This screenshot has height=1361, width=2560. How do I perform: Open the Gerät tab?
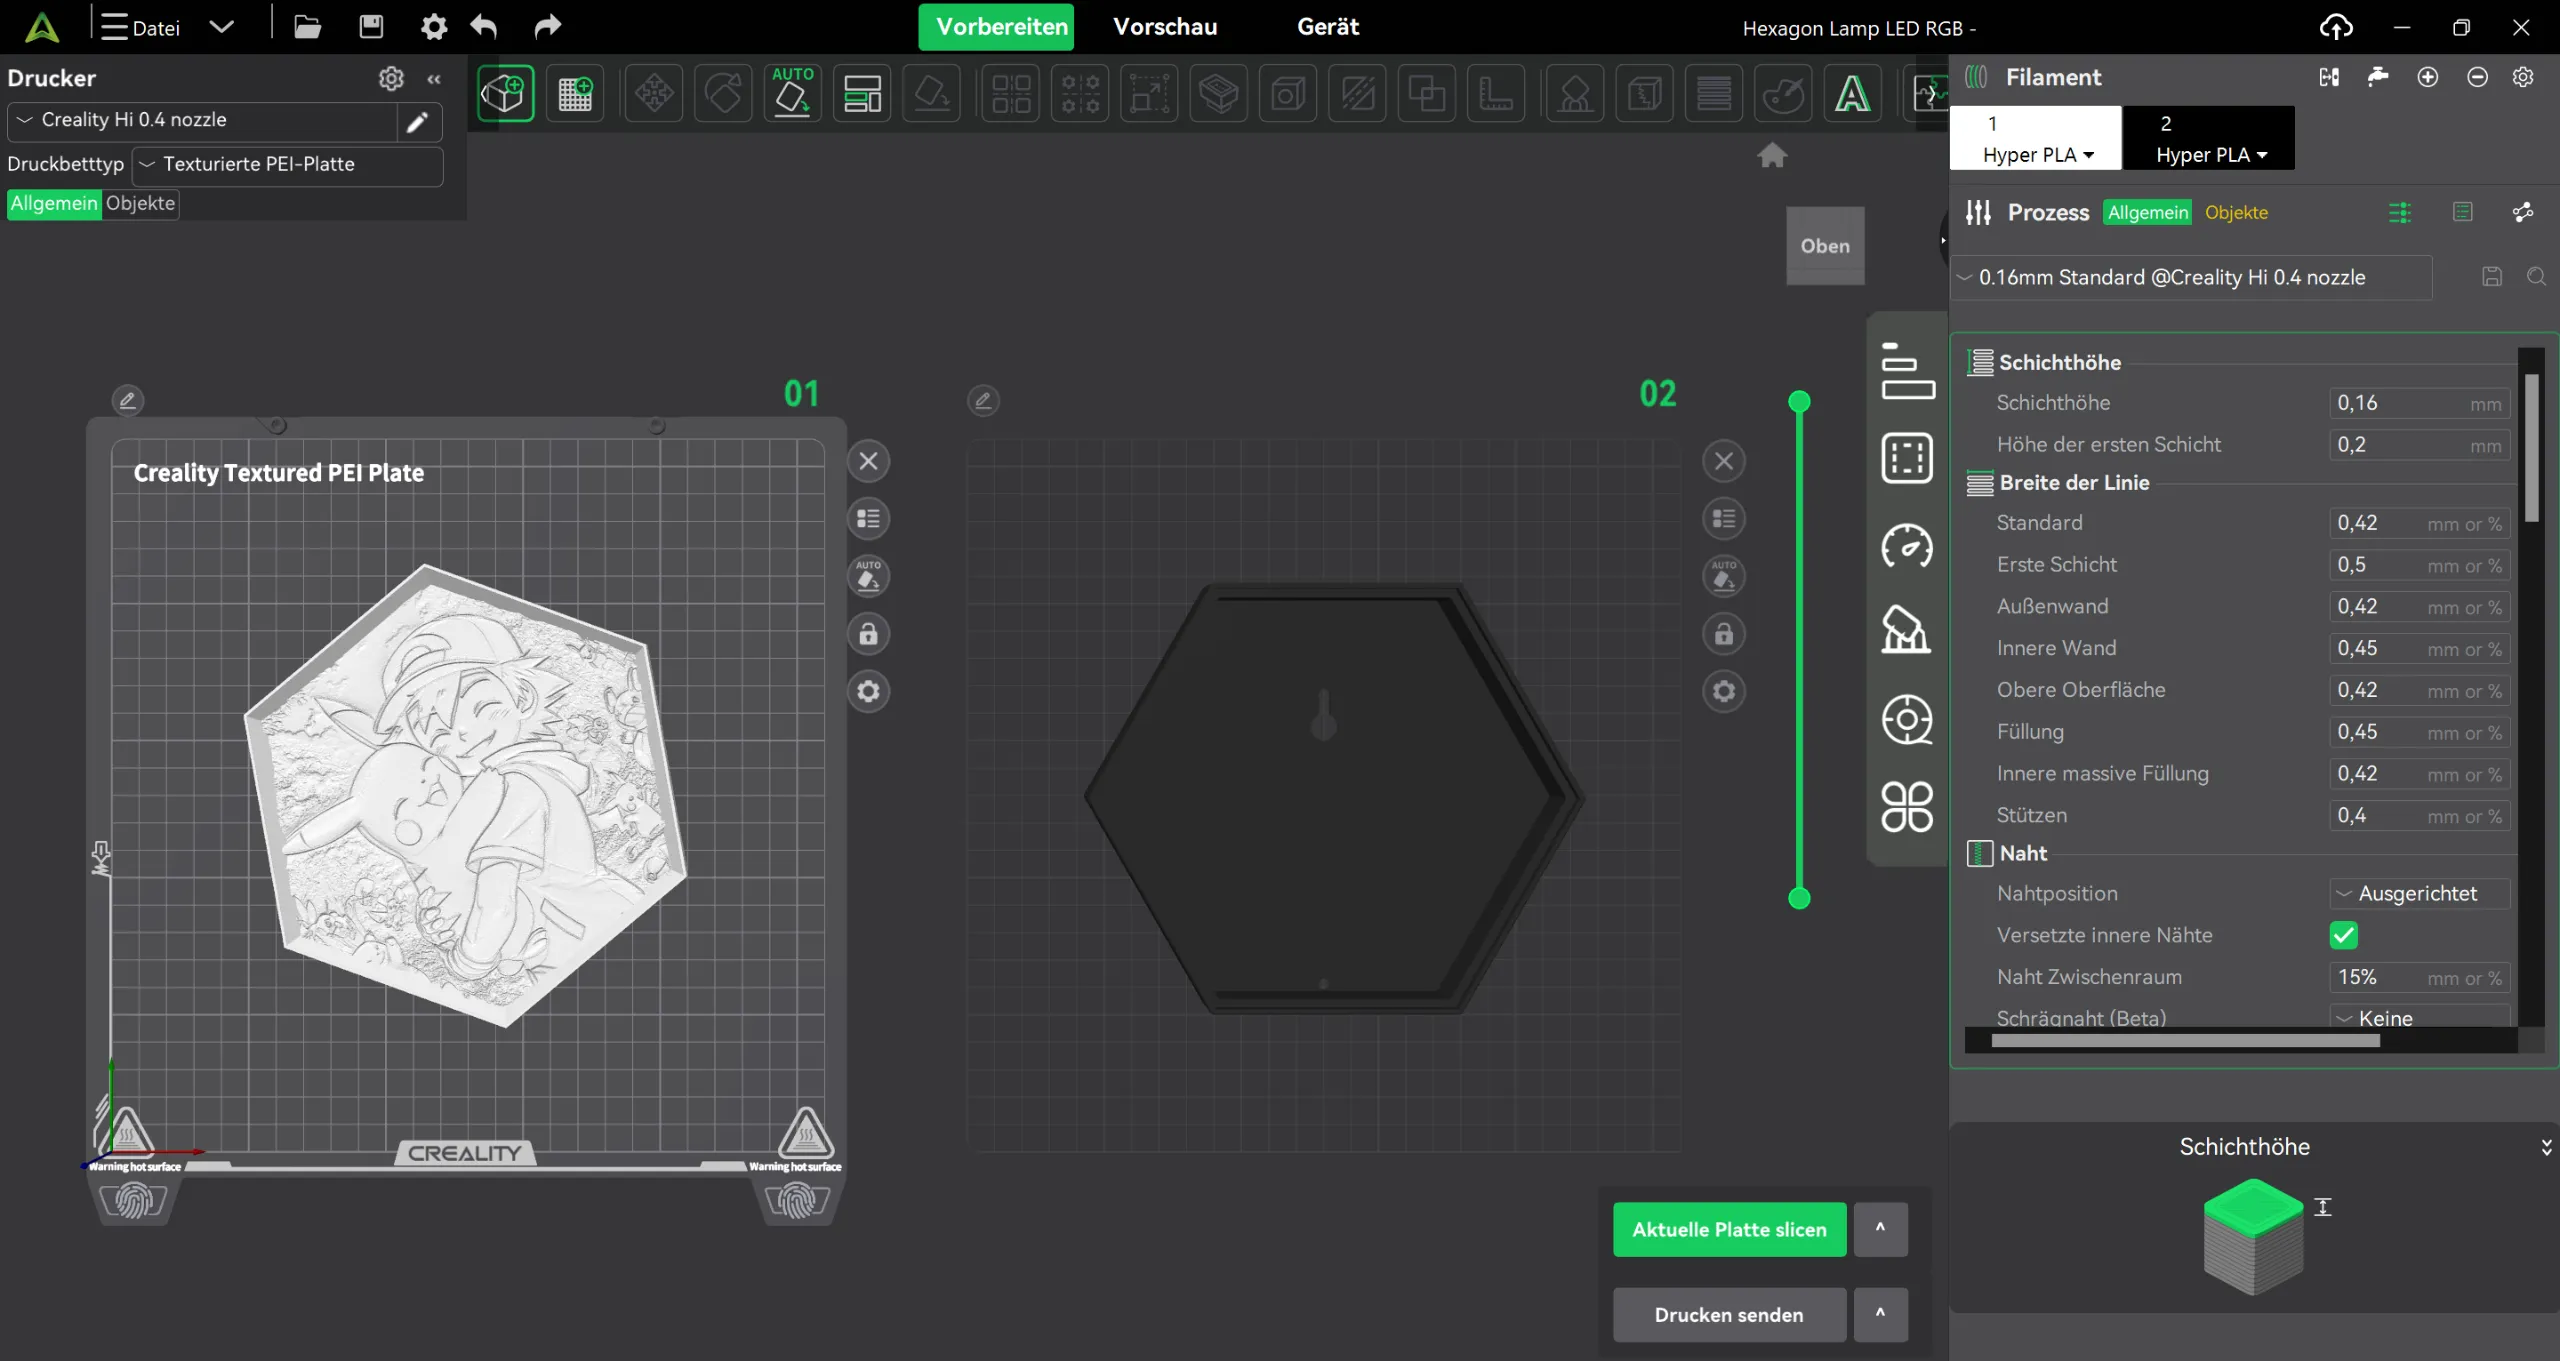1327,27
